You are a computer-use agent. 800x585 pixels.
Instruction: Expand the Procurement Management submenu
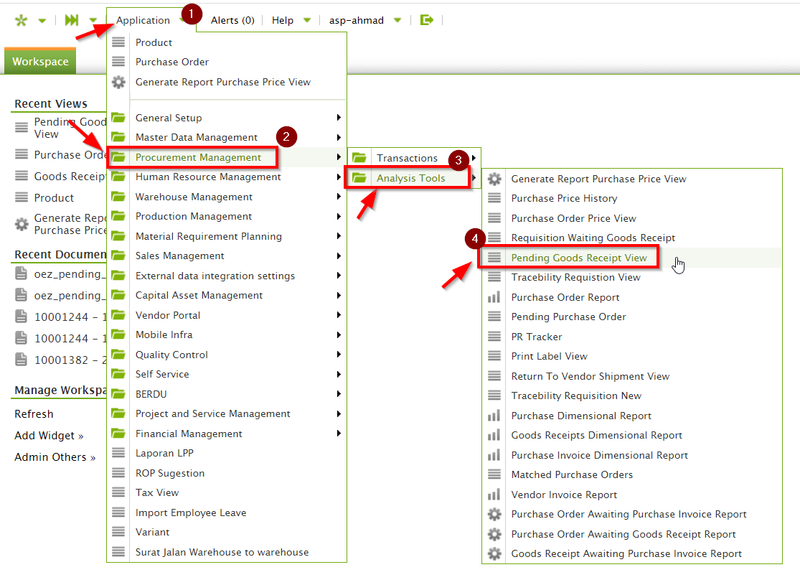[x=197, y=157]
